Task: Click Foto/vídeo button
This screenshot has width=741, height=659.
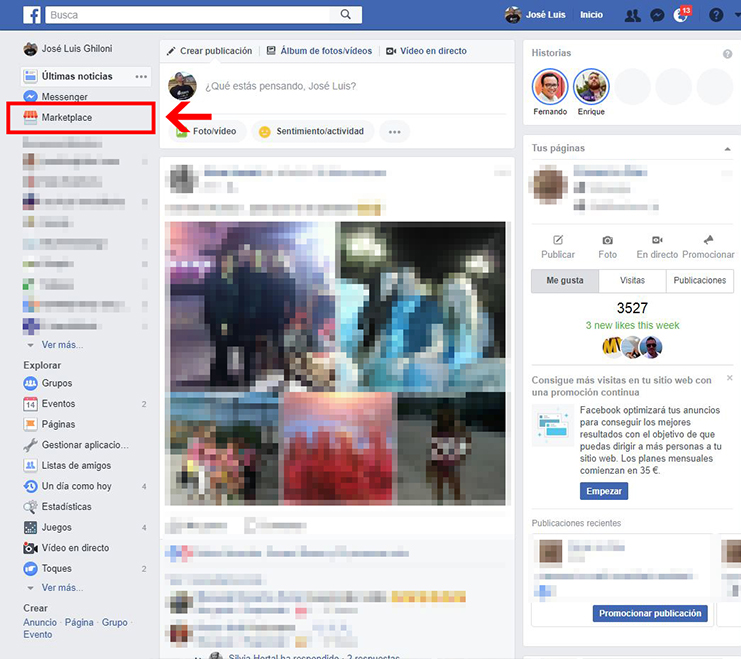Action: pos(208,131)
